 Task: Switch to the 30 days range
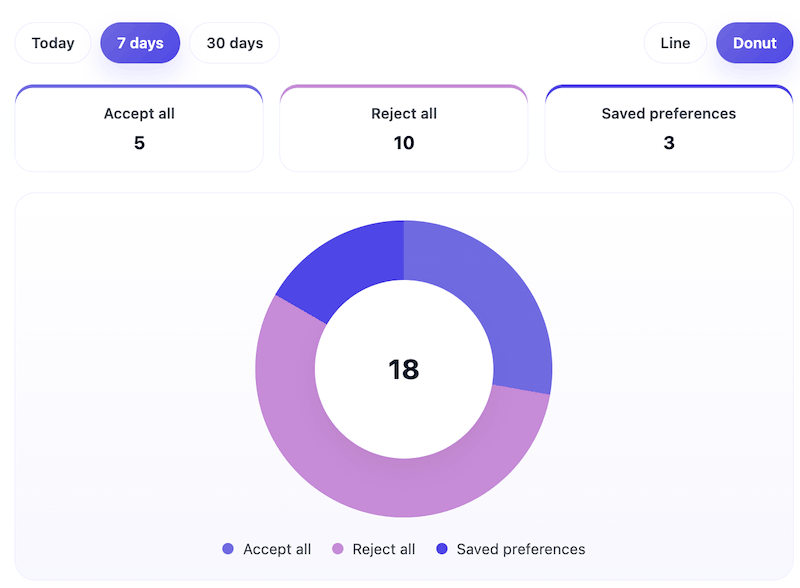(234, 43)
